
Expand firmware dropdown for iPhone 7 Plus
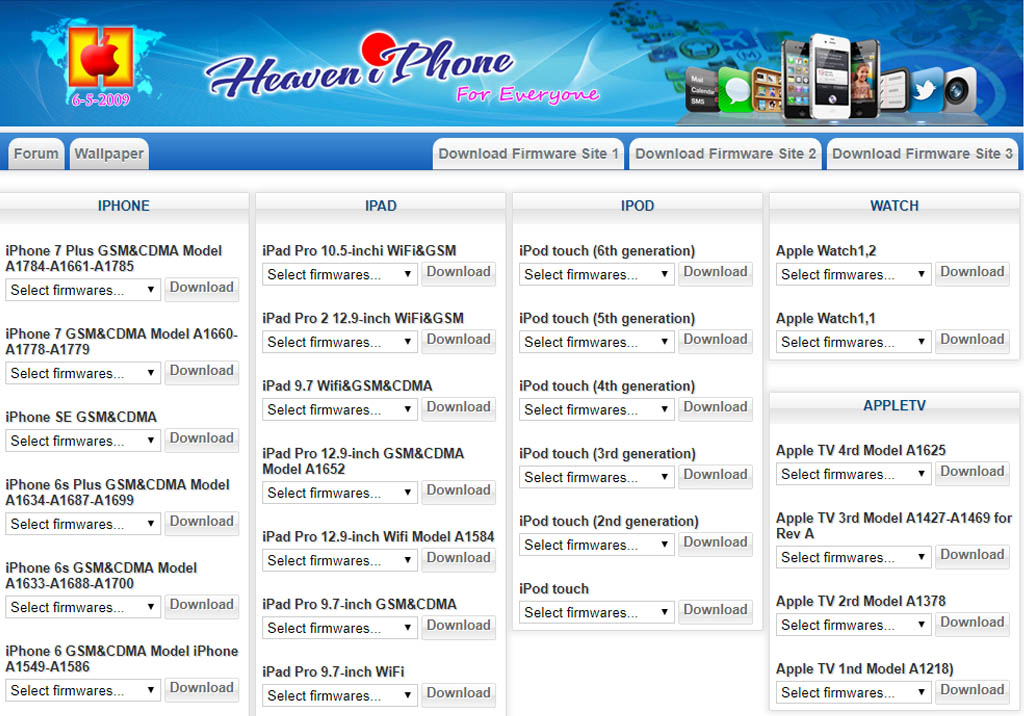click(83, 290)
